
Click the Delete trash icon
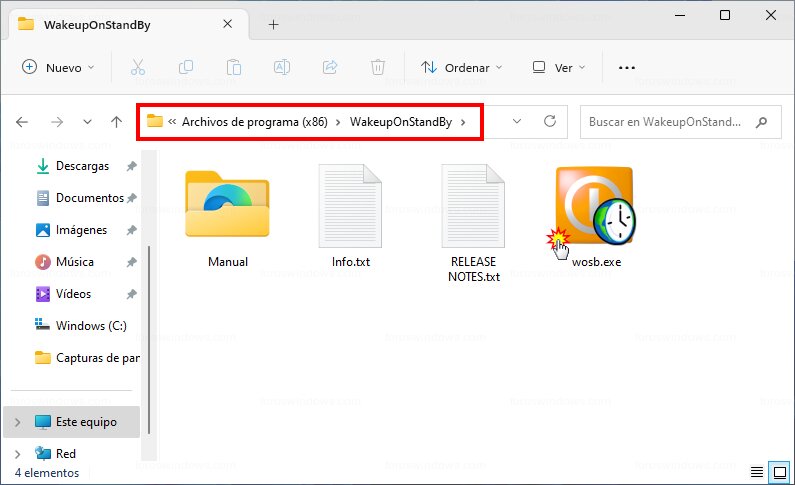tap(378, 67)
